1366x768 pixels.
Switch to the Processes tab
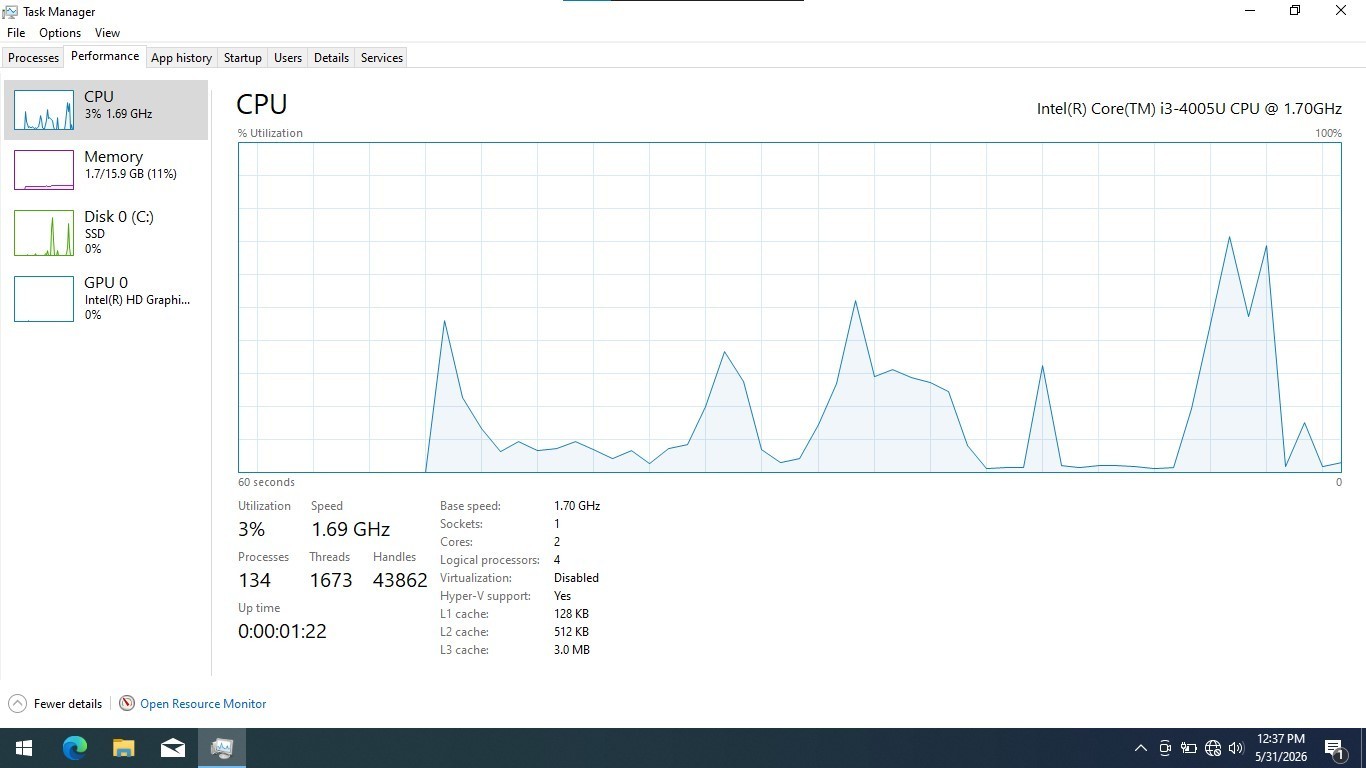(x=33, y=58)
